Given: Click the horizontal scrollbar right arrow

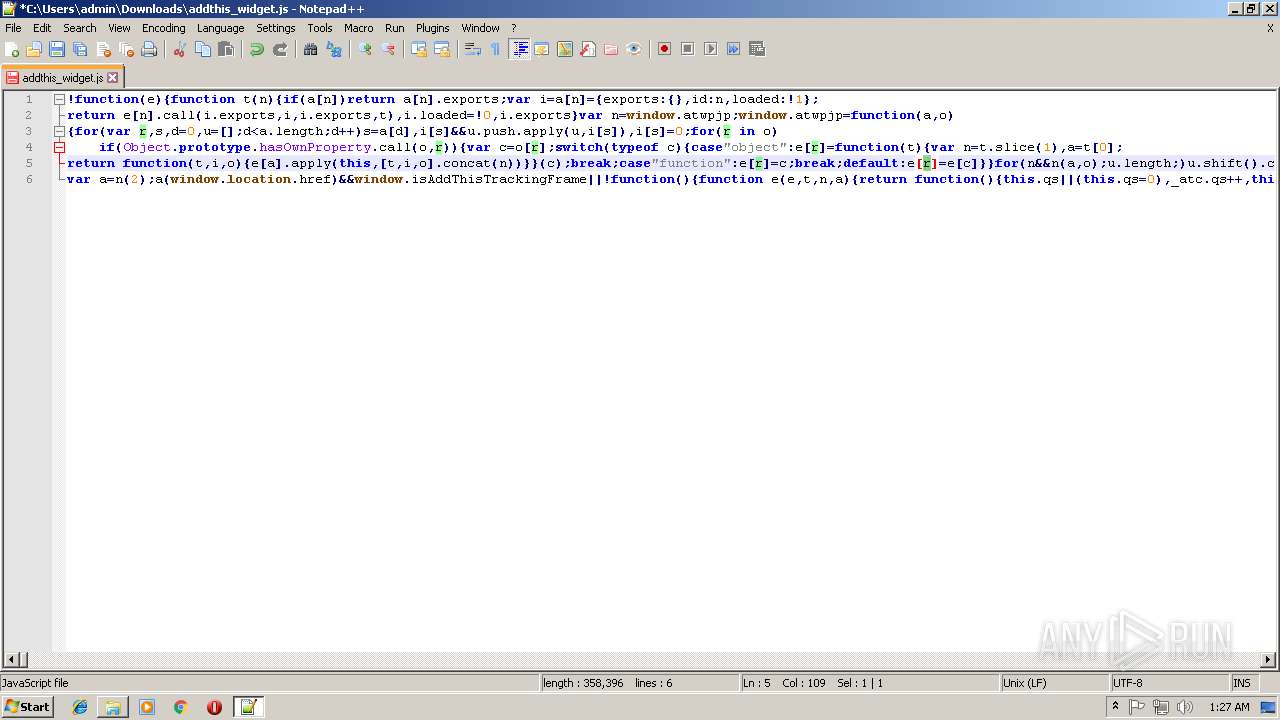Looking at the screenshot, I should click(1268, 660).
